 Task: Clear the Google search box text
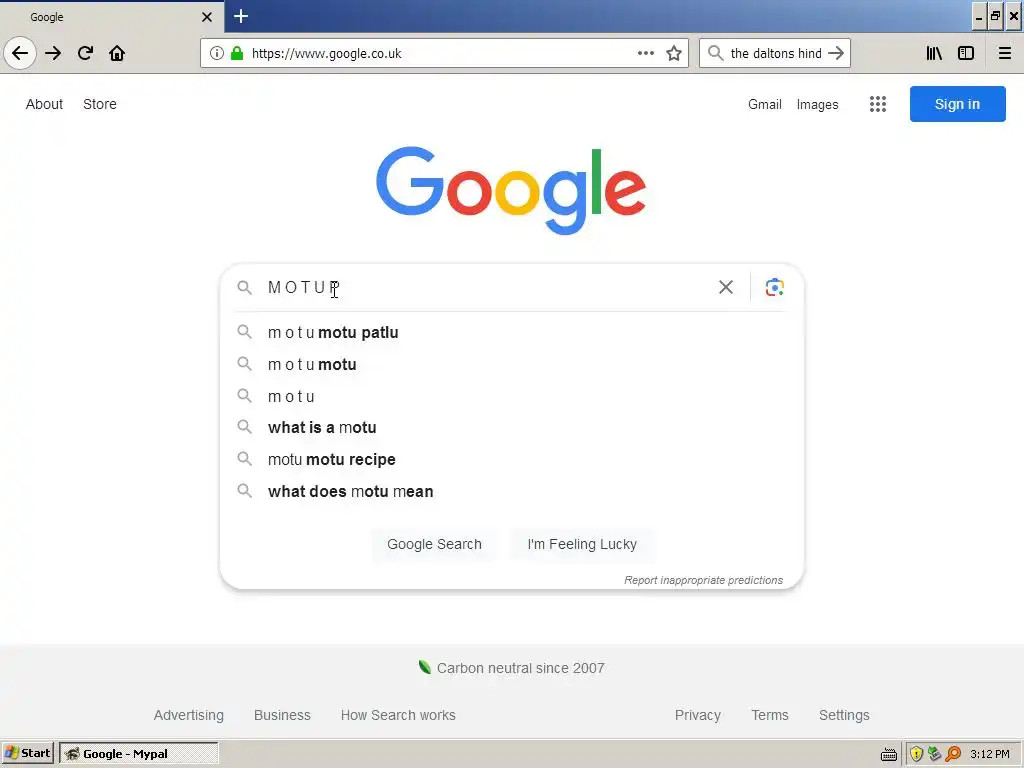point(726,287)
